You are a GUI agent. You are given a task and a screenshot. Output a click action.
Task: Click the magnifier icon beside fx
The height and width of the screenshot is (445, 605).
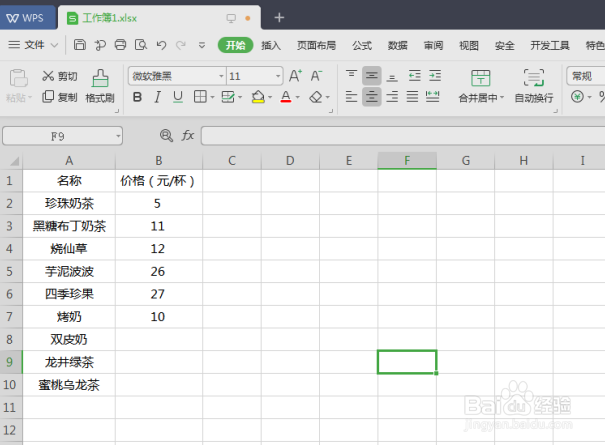166,135
